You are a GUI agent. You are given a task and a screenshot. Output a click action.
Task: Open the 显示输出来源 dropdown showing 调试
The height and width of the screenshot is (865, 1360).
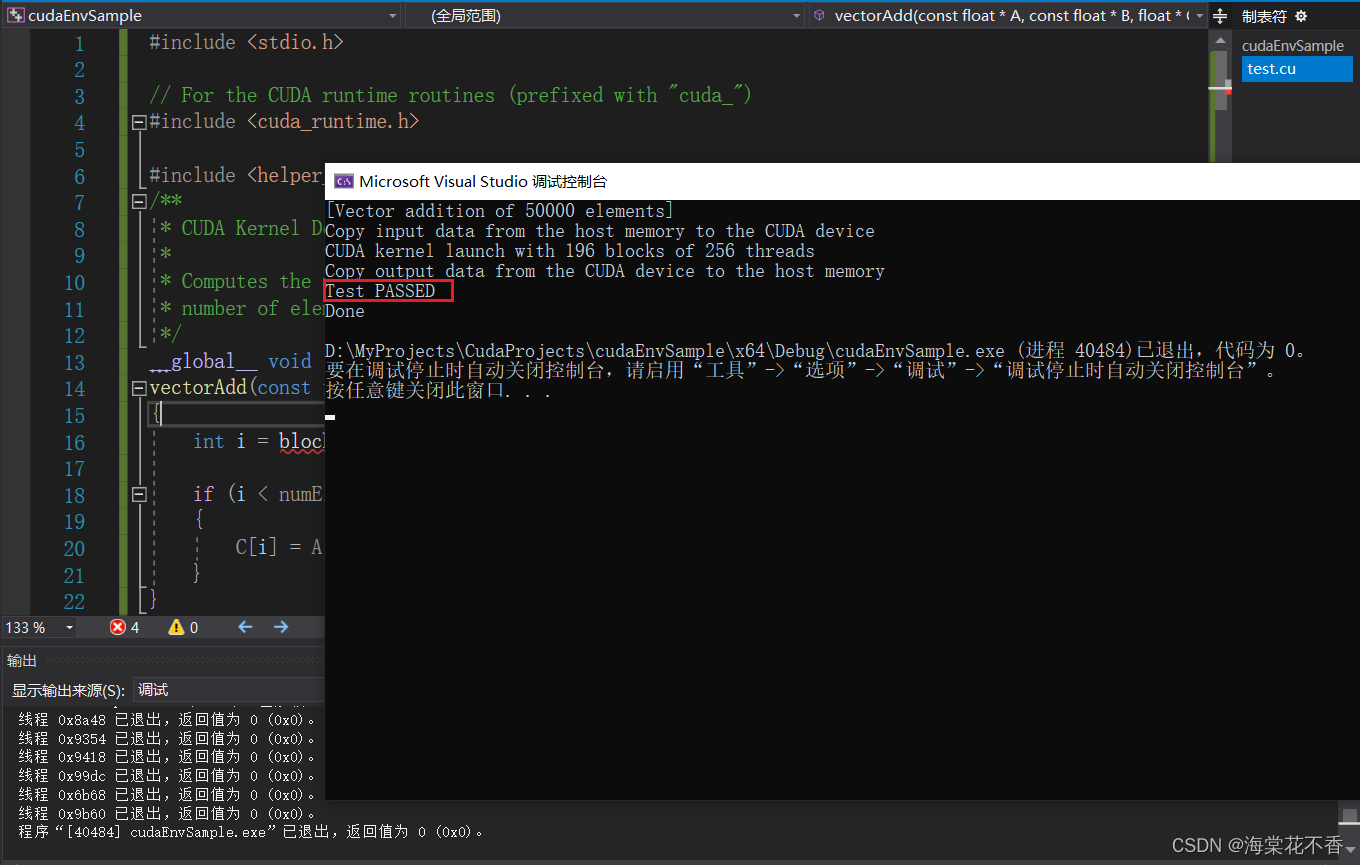tap(228, 689)
